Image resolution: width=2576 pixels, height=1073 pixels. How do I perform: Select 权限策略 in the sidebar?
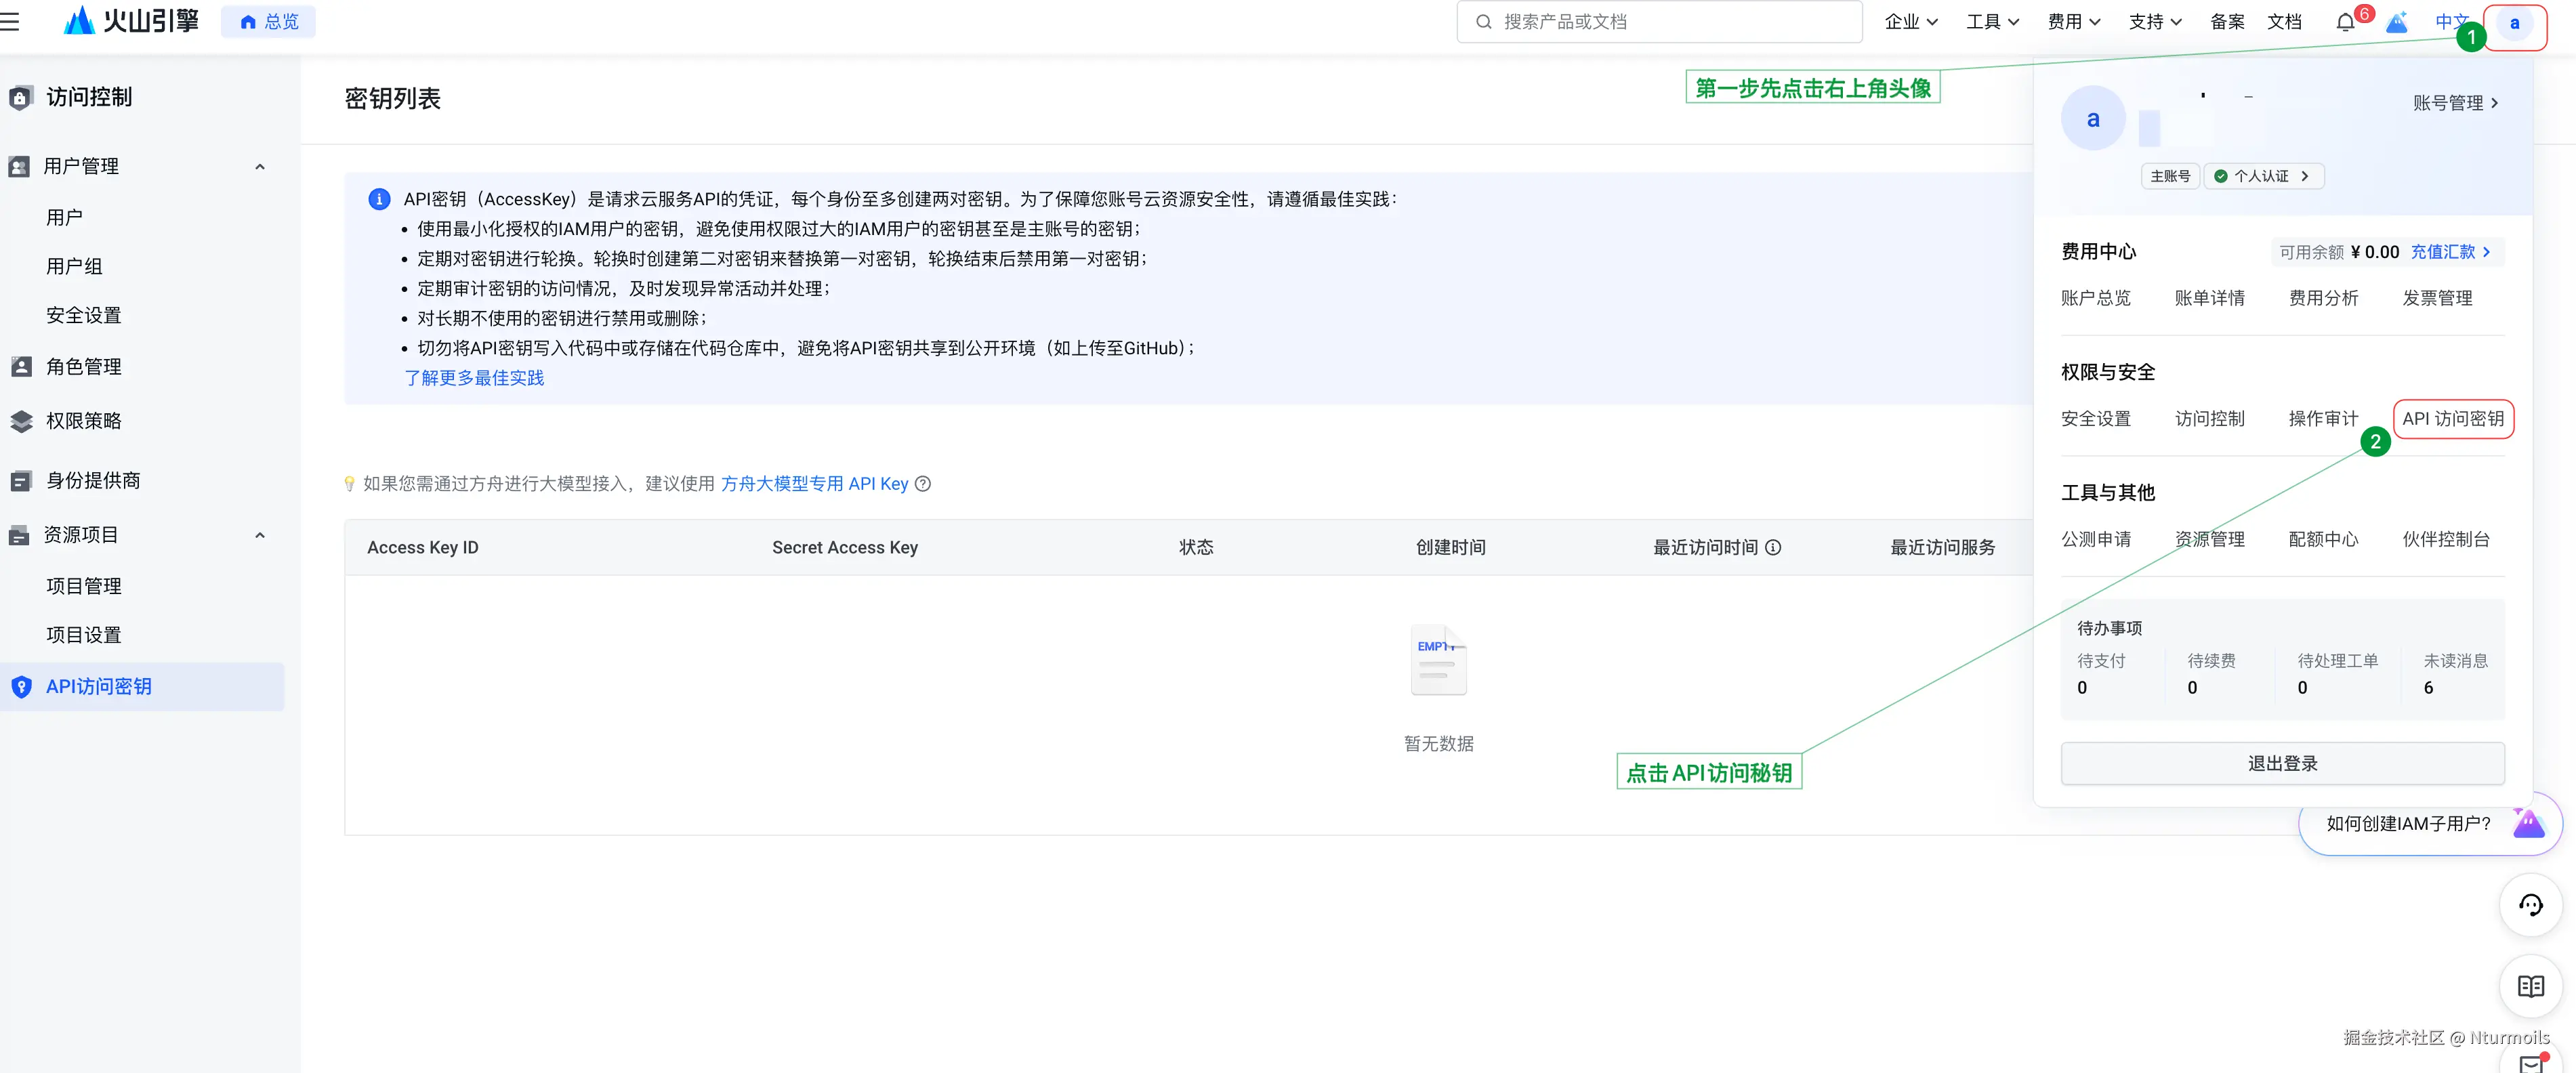[83, 421]
